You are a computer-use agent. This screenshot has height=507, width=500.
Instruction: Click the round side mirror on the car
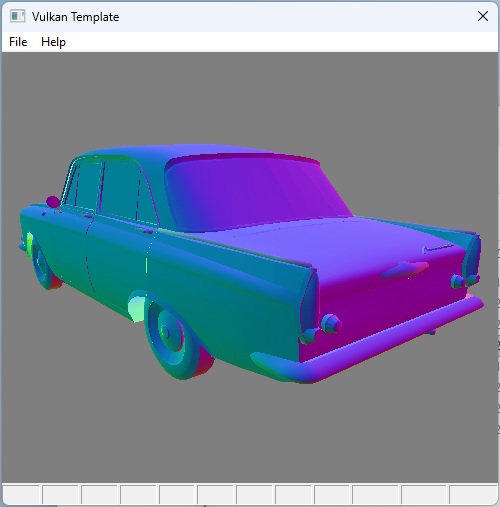53,202
